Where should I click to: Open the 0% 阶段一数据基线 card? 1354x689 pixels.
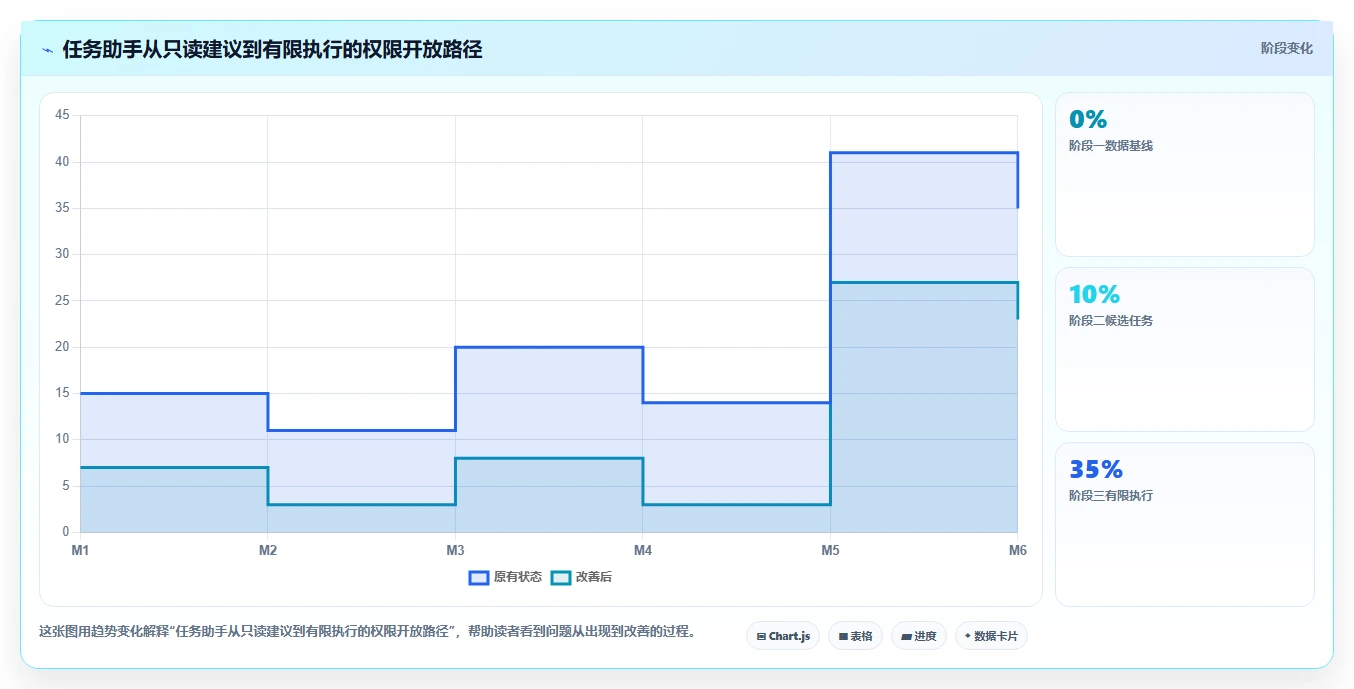[1184, 175]
